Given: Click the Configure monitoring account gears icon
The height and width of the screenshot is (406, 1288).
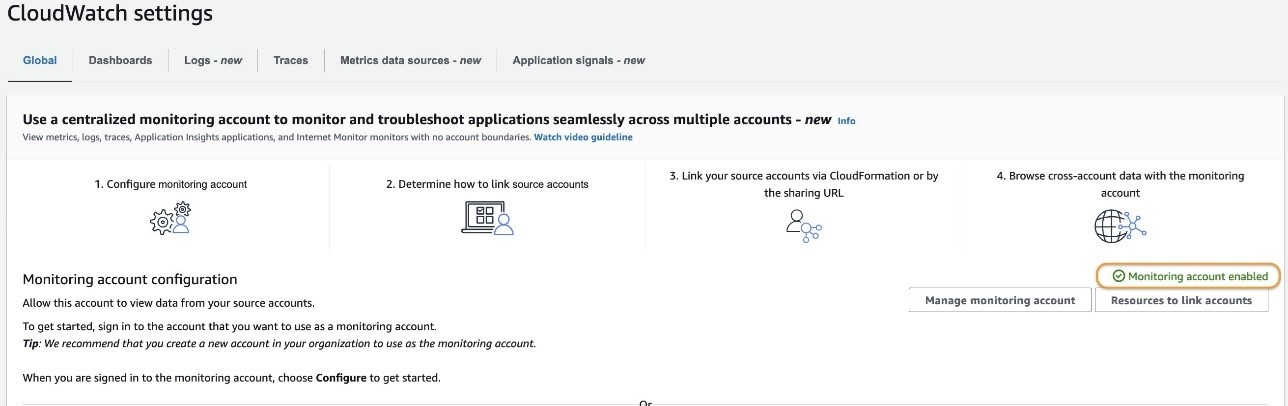Looking at the screenshot, I should point(170,218).
